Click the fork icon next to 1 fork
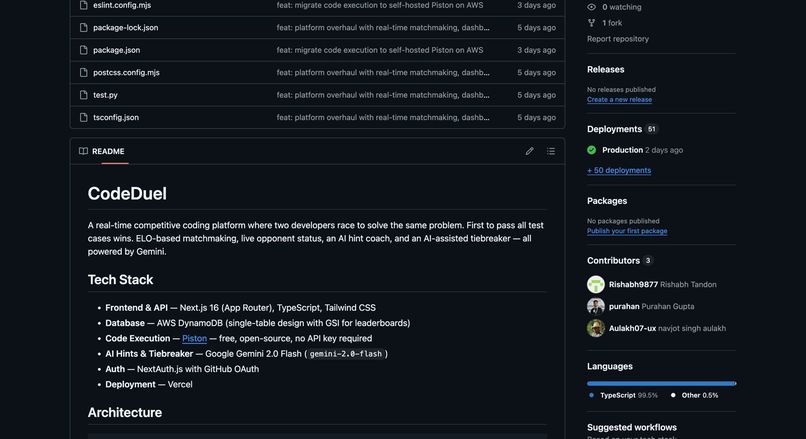Viewport: 806px width, 439px height. tap(592, 23)
